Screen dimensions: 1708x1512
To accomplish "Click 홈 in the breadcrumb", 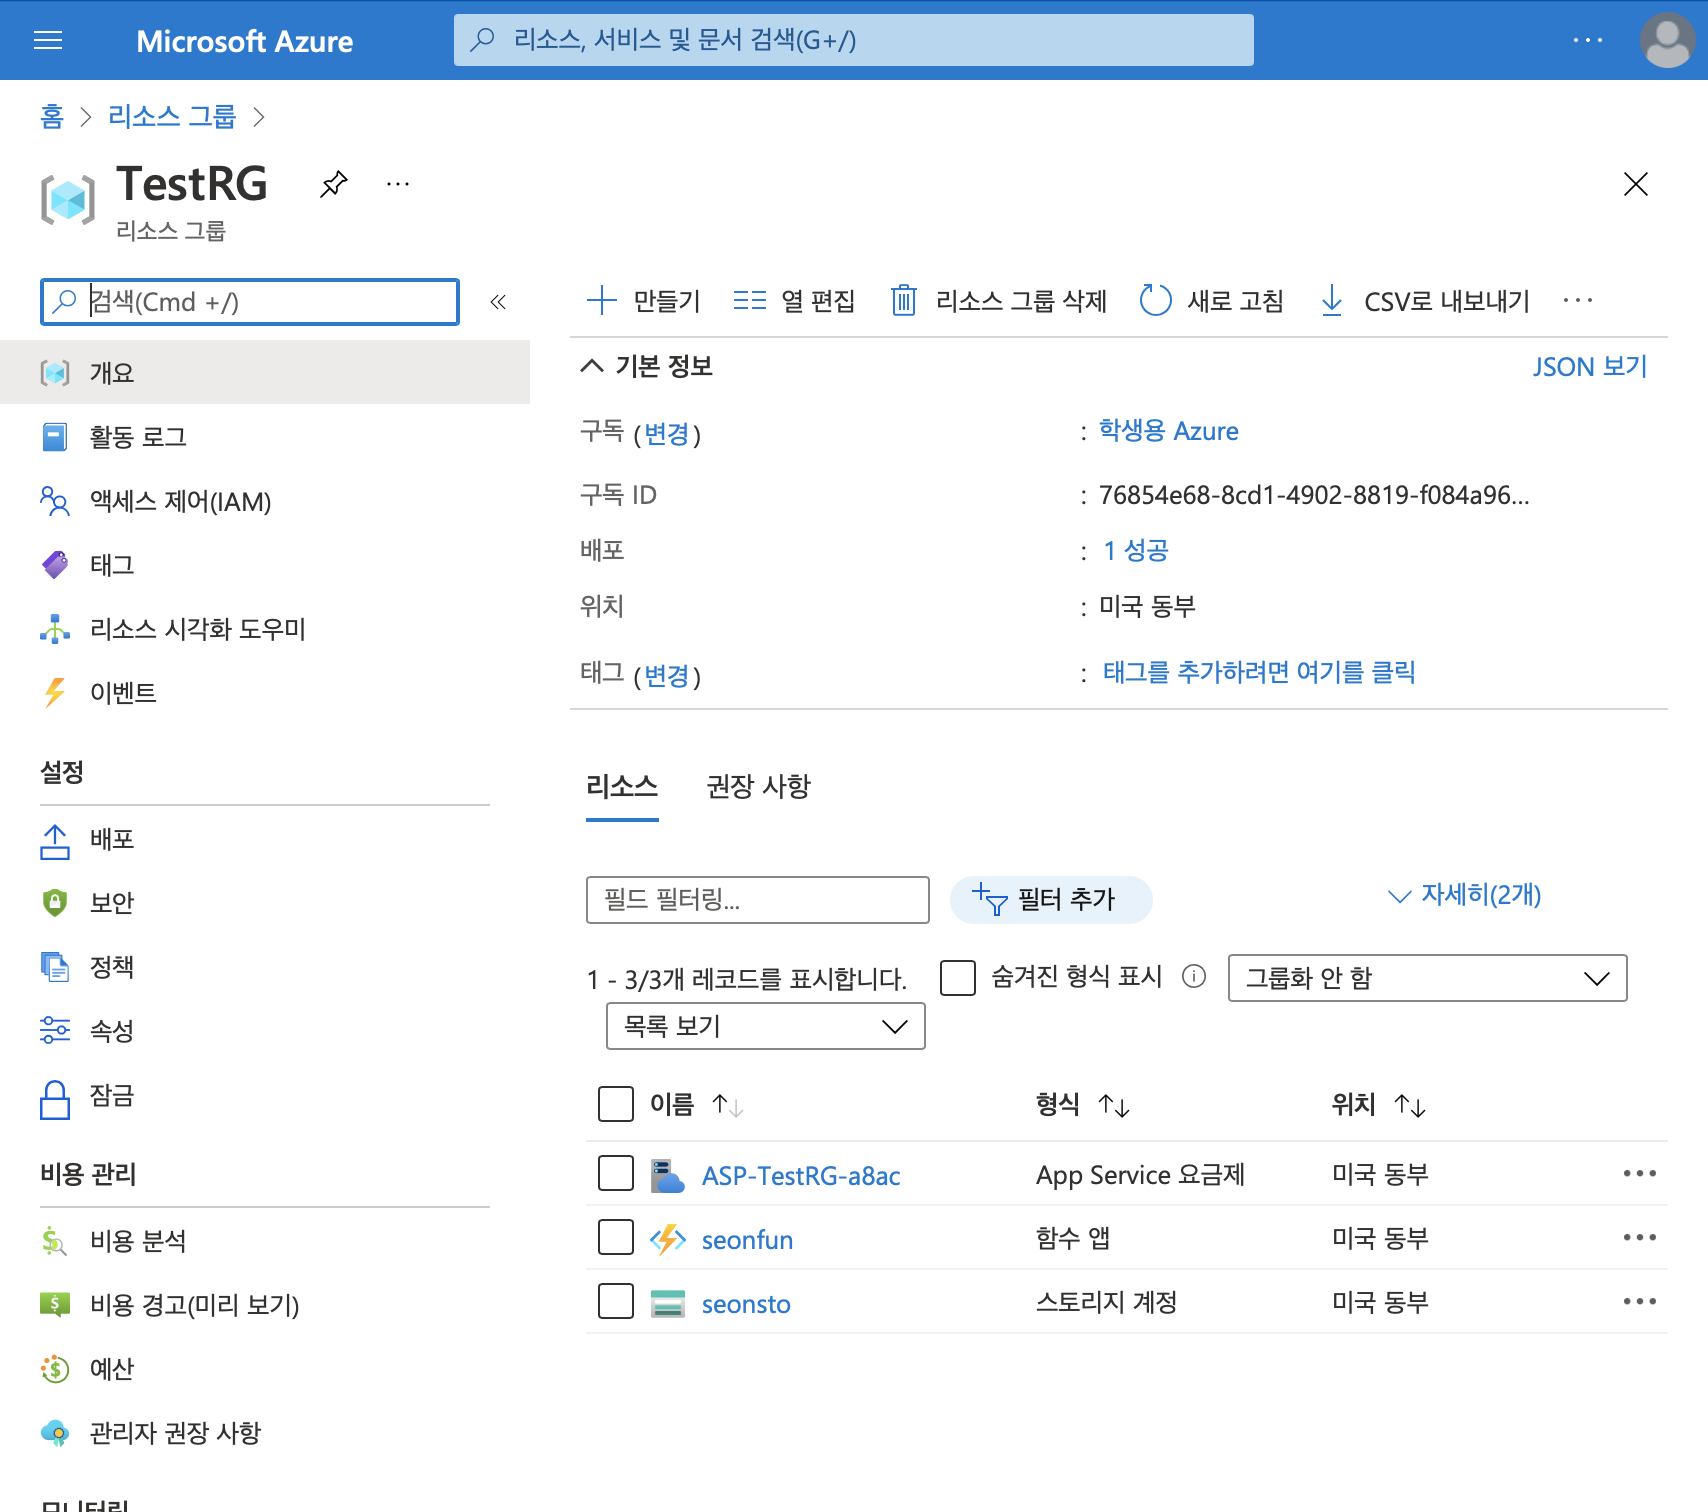I will pyautogui.click(x=52, y=117).
